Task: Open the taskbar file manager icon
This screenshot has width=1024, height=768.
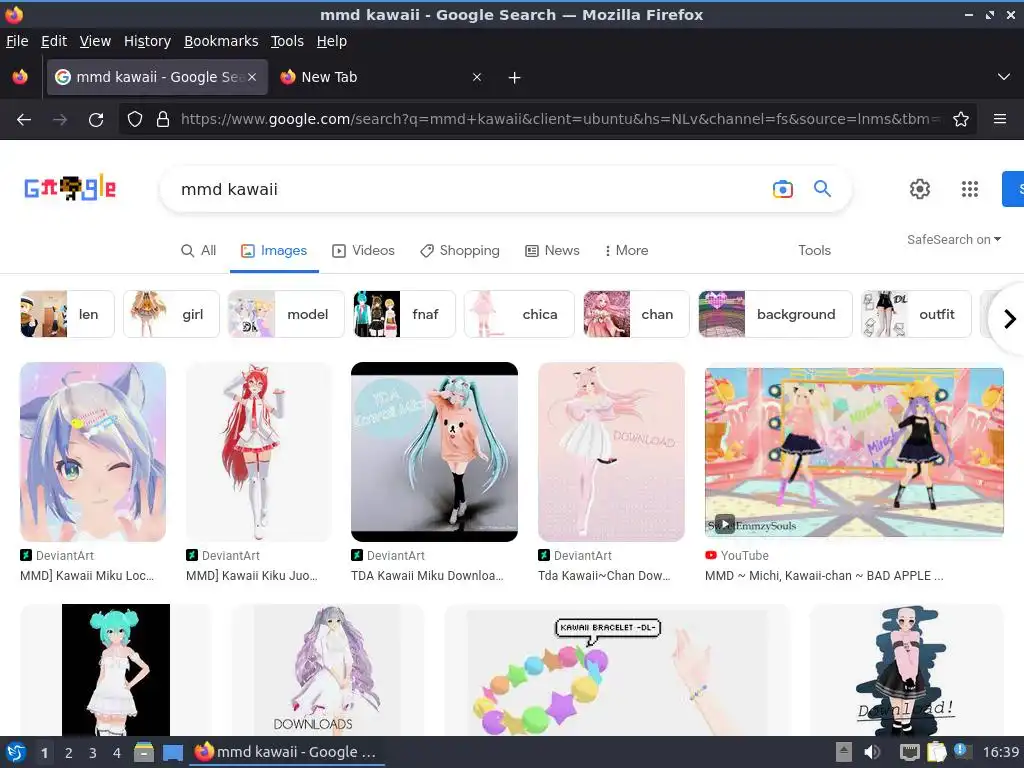Action: pos(144,752)
